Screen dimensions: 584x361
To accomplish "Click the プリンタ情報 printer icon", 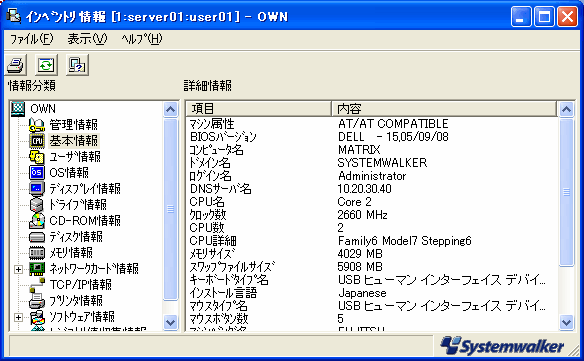I will (x=37, y=301).
